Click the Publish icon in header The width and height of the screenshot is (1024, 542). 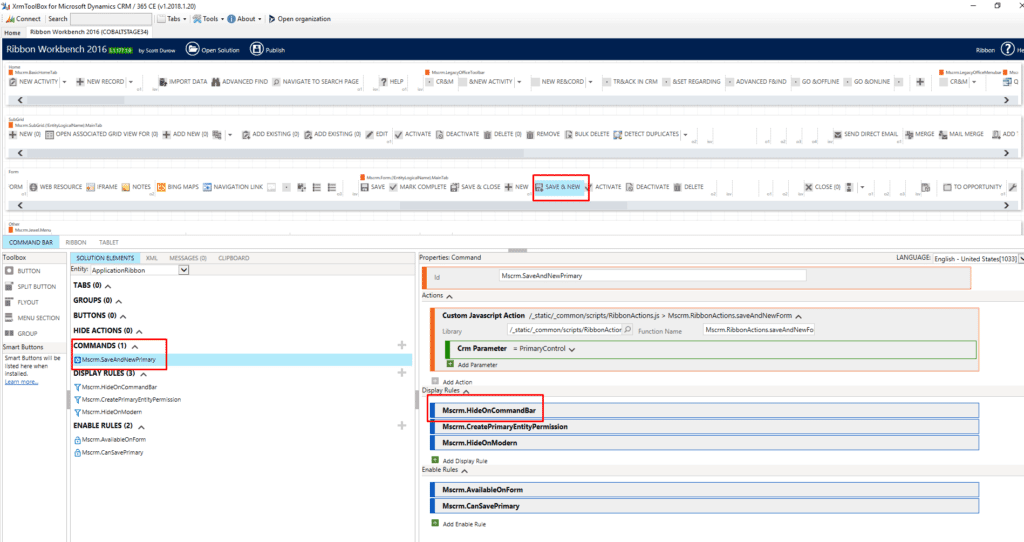click(x=256, y=49)
